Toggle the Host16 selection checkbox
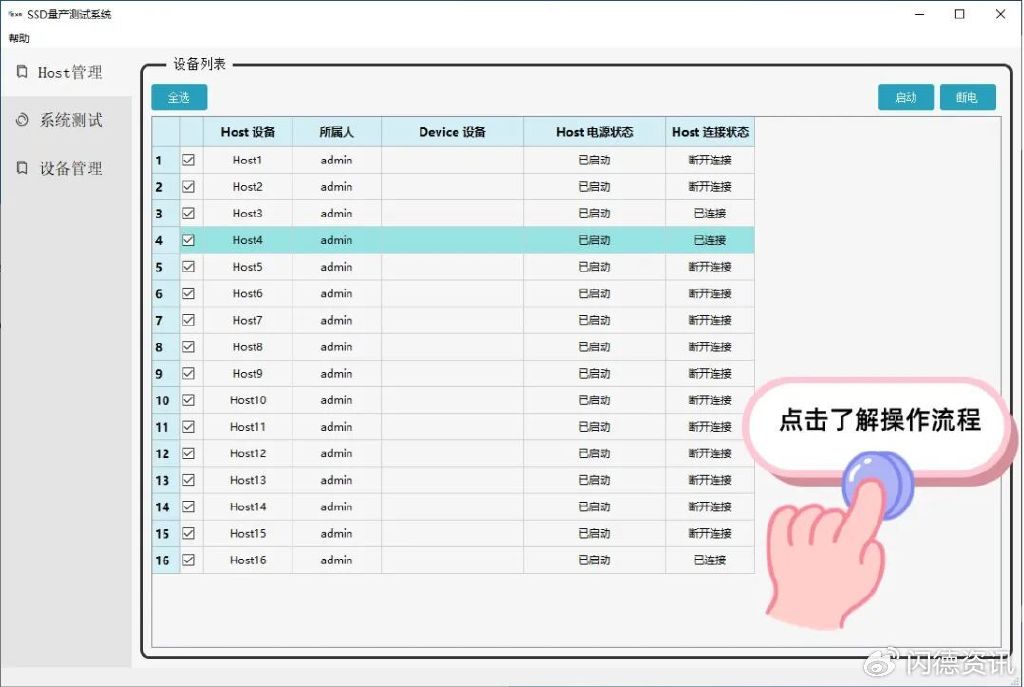Viewport: 1024px width, 687px height. click(x=188, y=560)
